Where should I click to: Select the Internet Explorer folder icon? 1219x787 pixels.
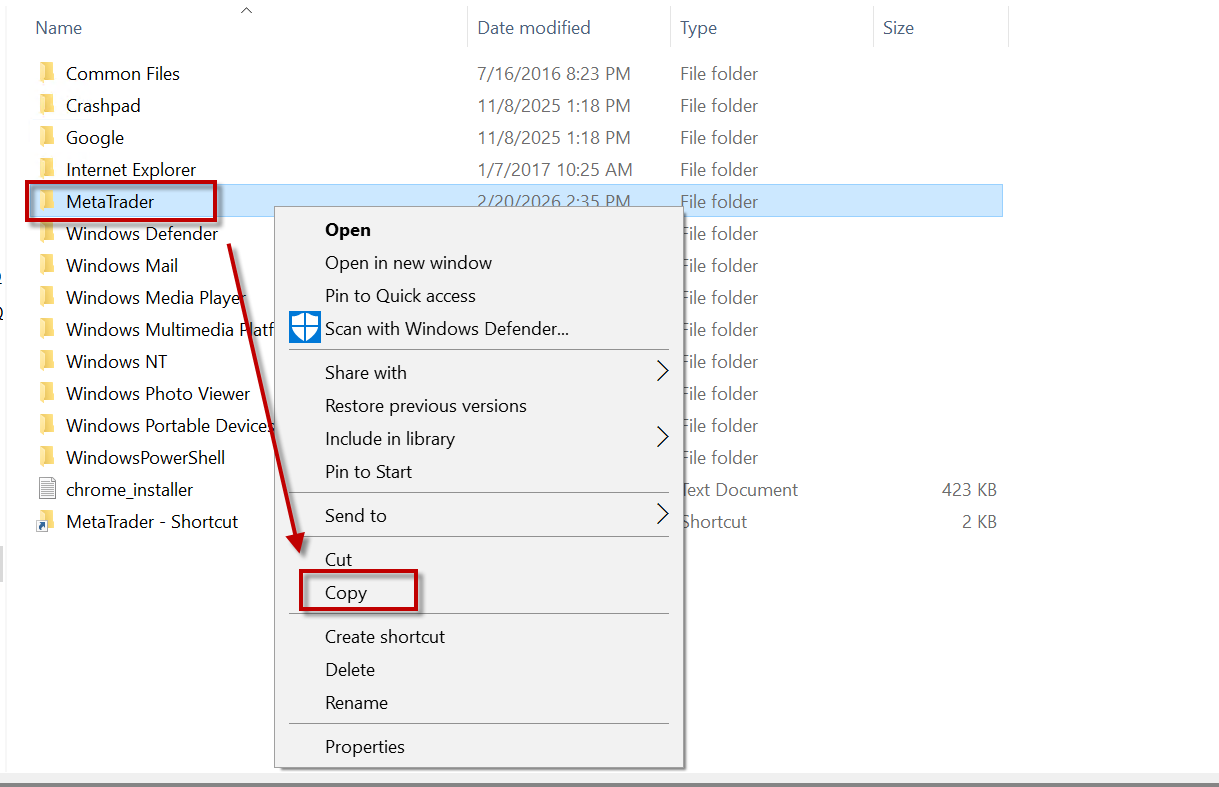[46, 169]
